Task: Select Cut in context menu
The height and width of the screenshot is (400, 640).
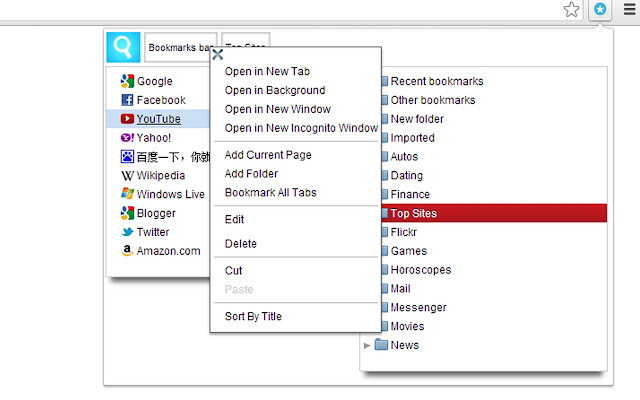Action: 233,271
